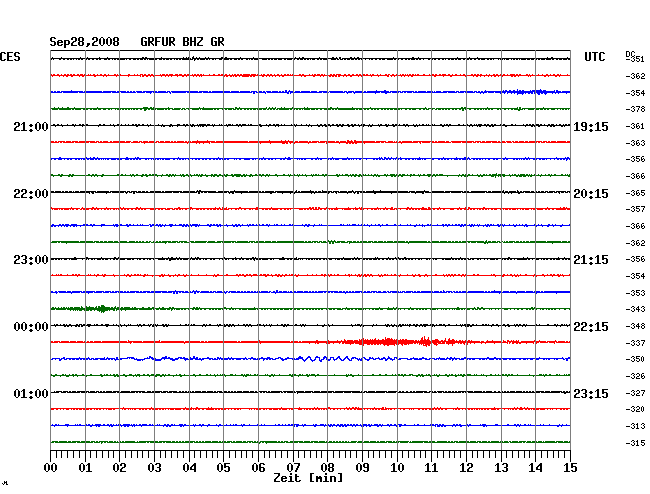The height and width of the screenshot is (494, 650).
Task: Click the 10 minute axis label
Action: (x=397, y=467)
